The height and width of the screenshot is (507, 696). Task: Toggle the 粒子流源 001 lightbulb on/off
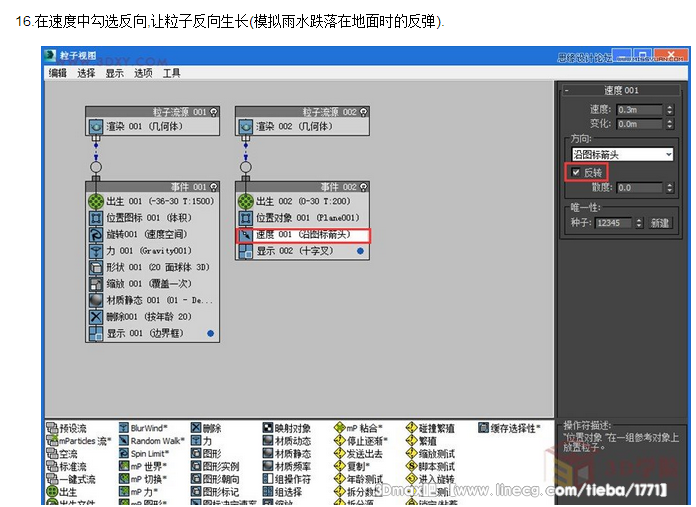pos(214,112)
